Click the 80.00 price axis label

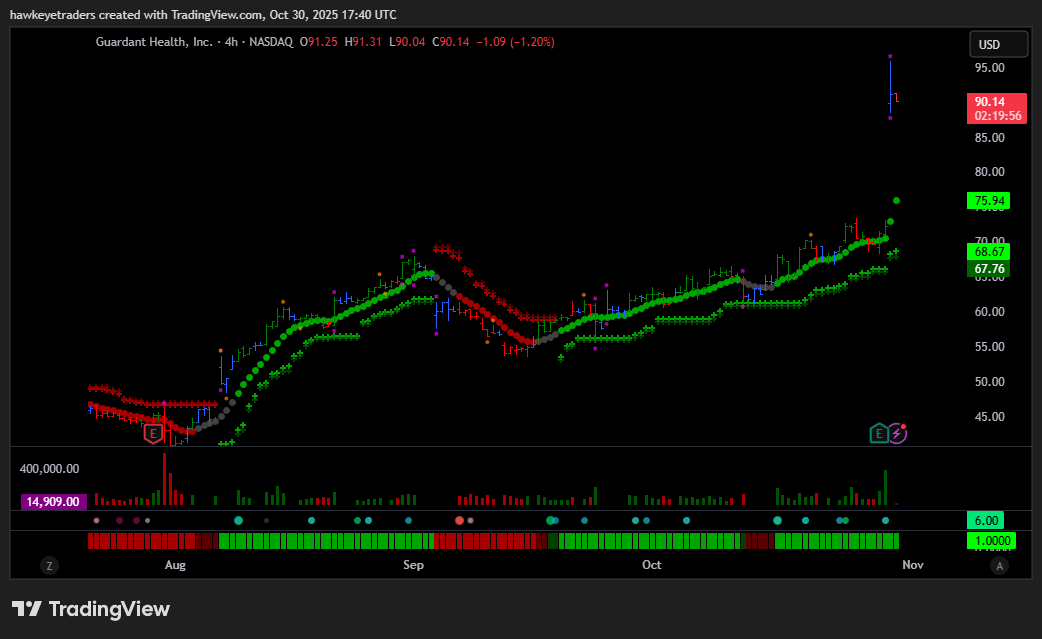point(990,171)
